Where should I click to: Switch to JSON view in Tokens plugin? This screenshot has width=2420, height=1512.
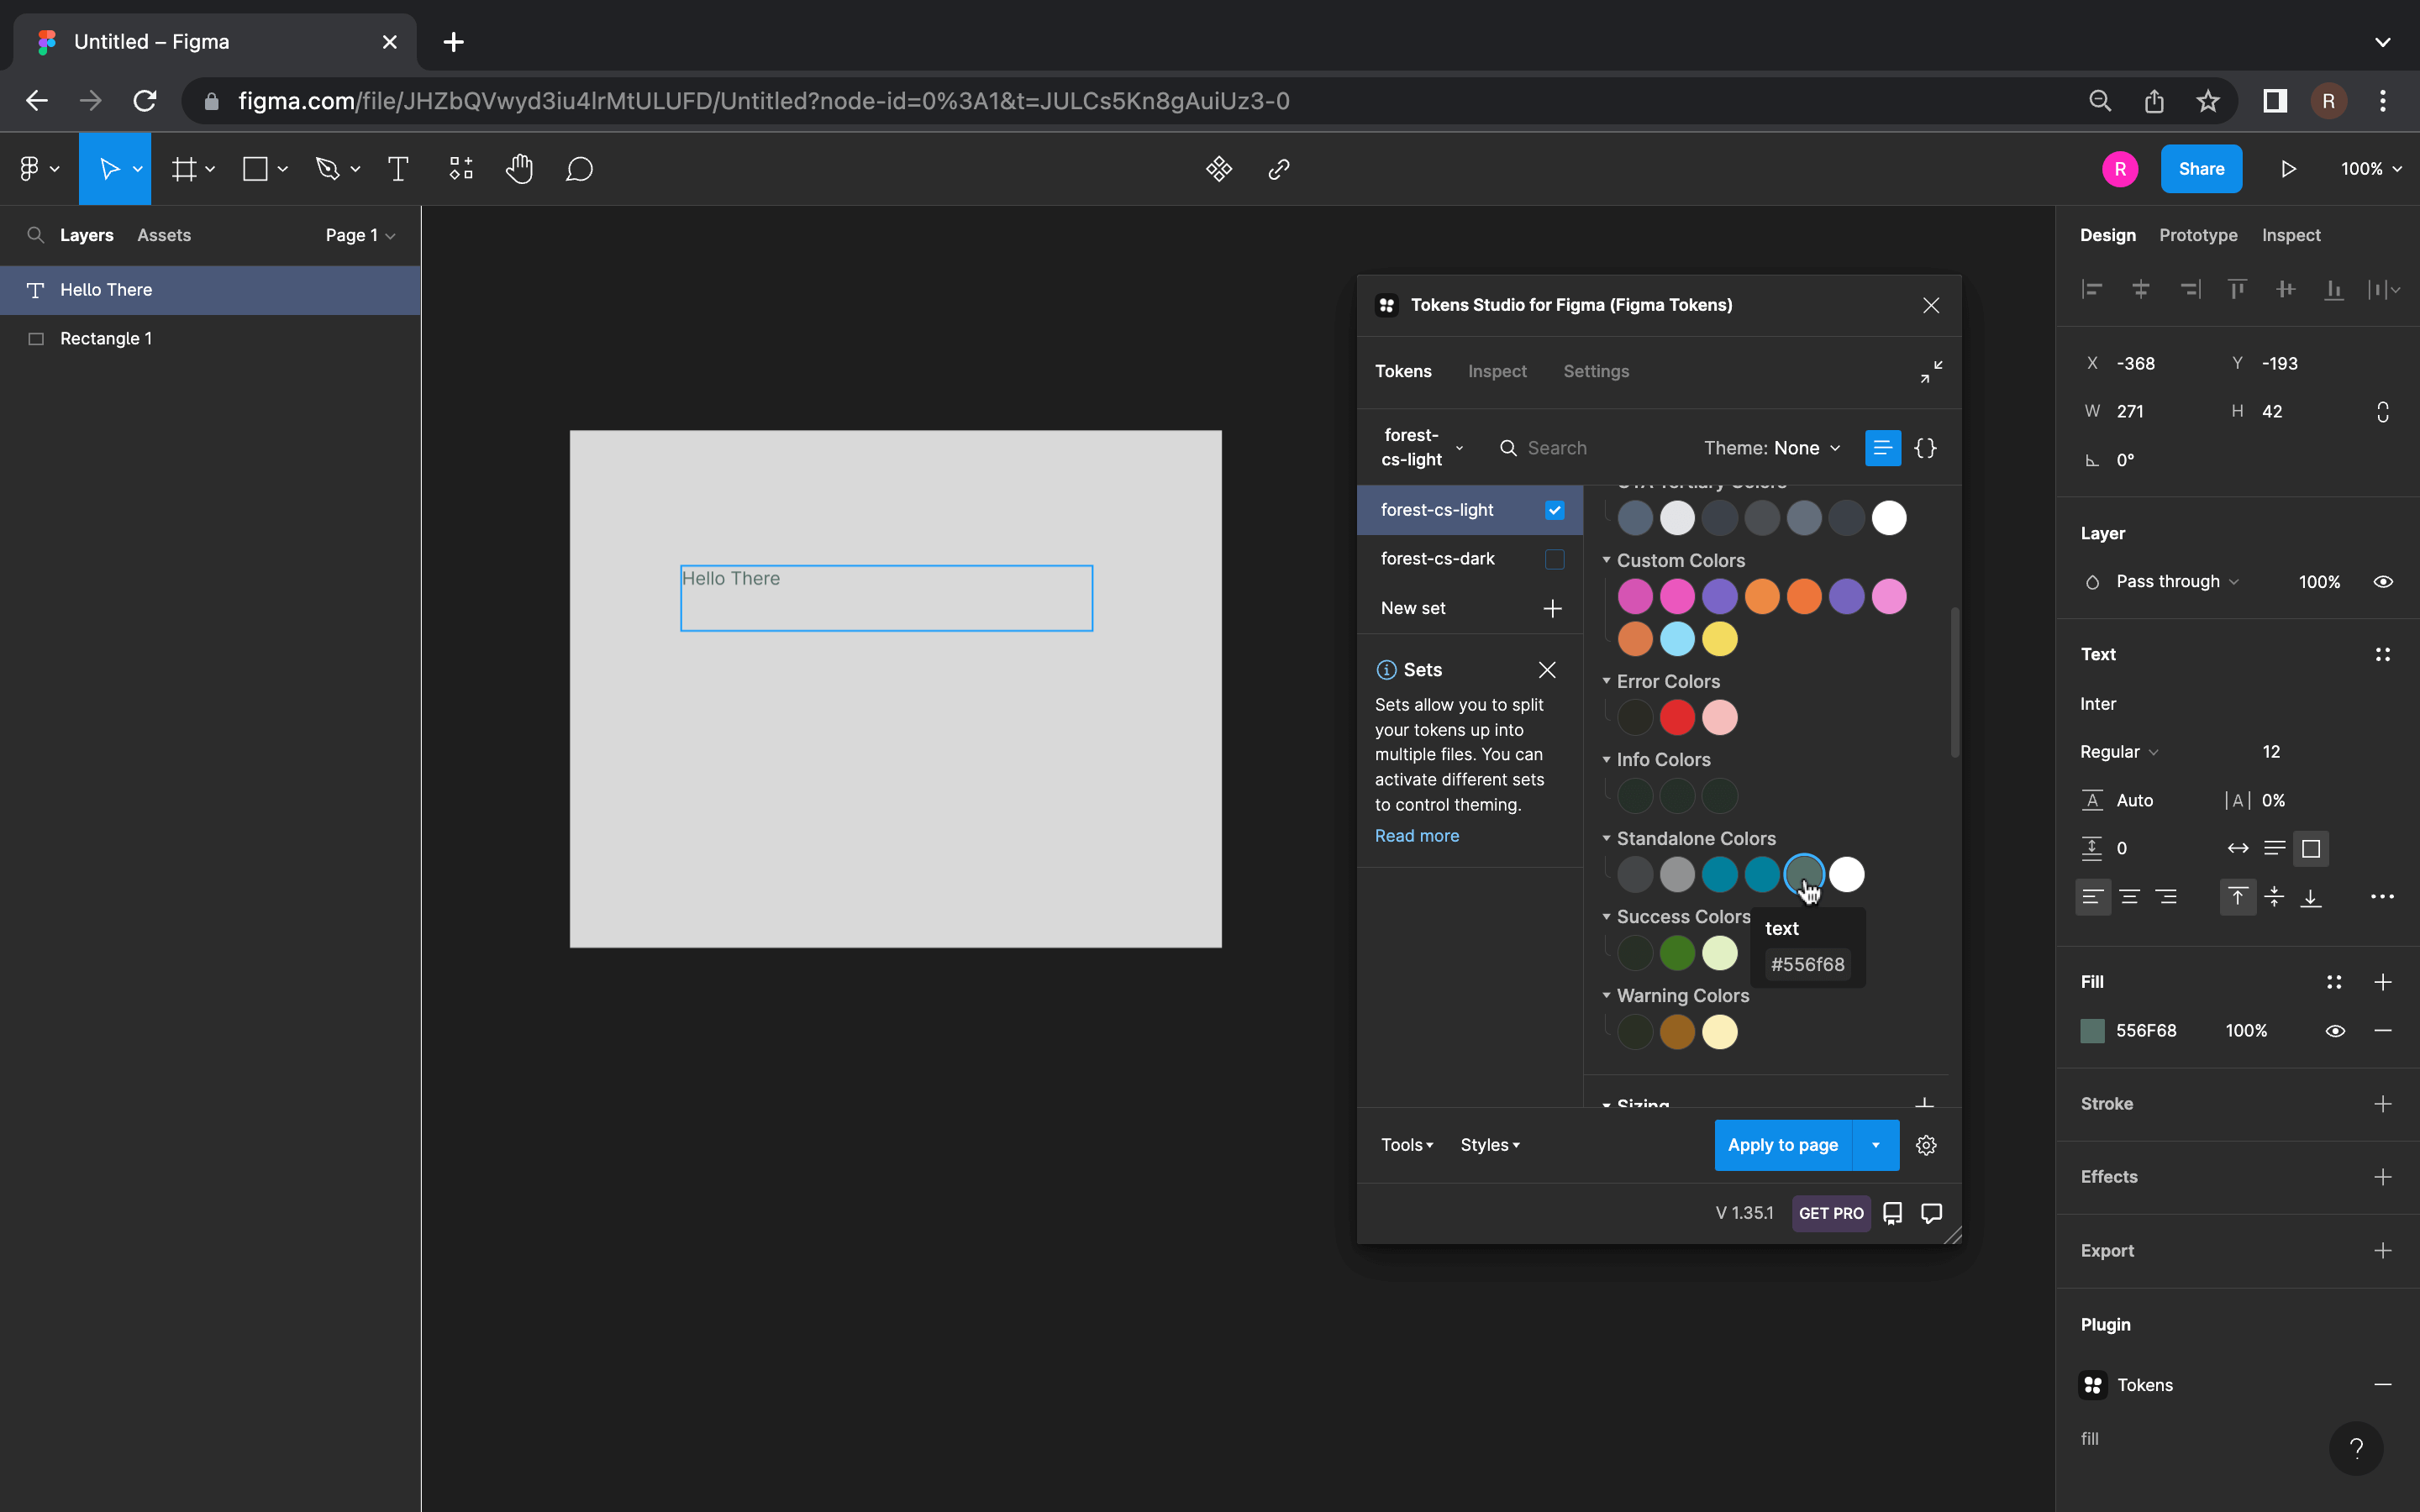pos(1925,448)
